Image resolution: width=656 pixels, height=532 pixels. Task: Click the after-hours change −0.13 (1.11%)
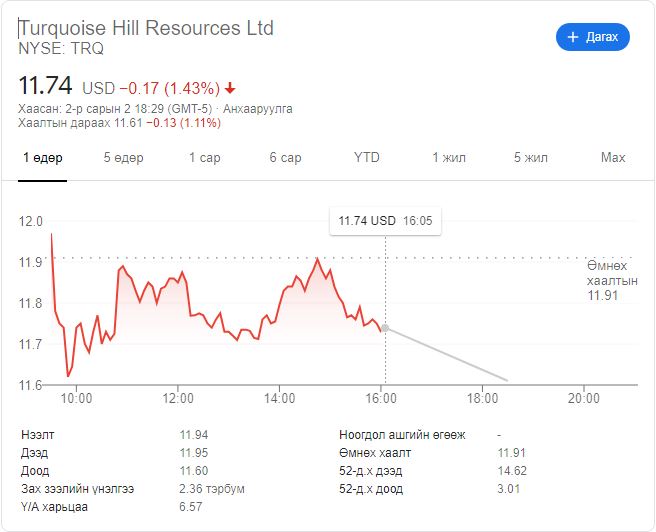tap(184, 123)
